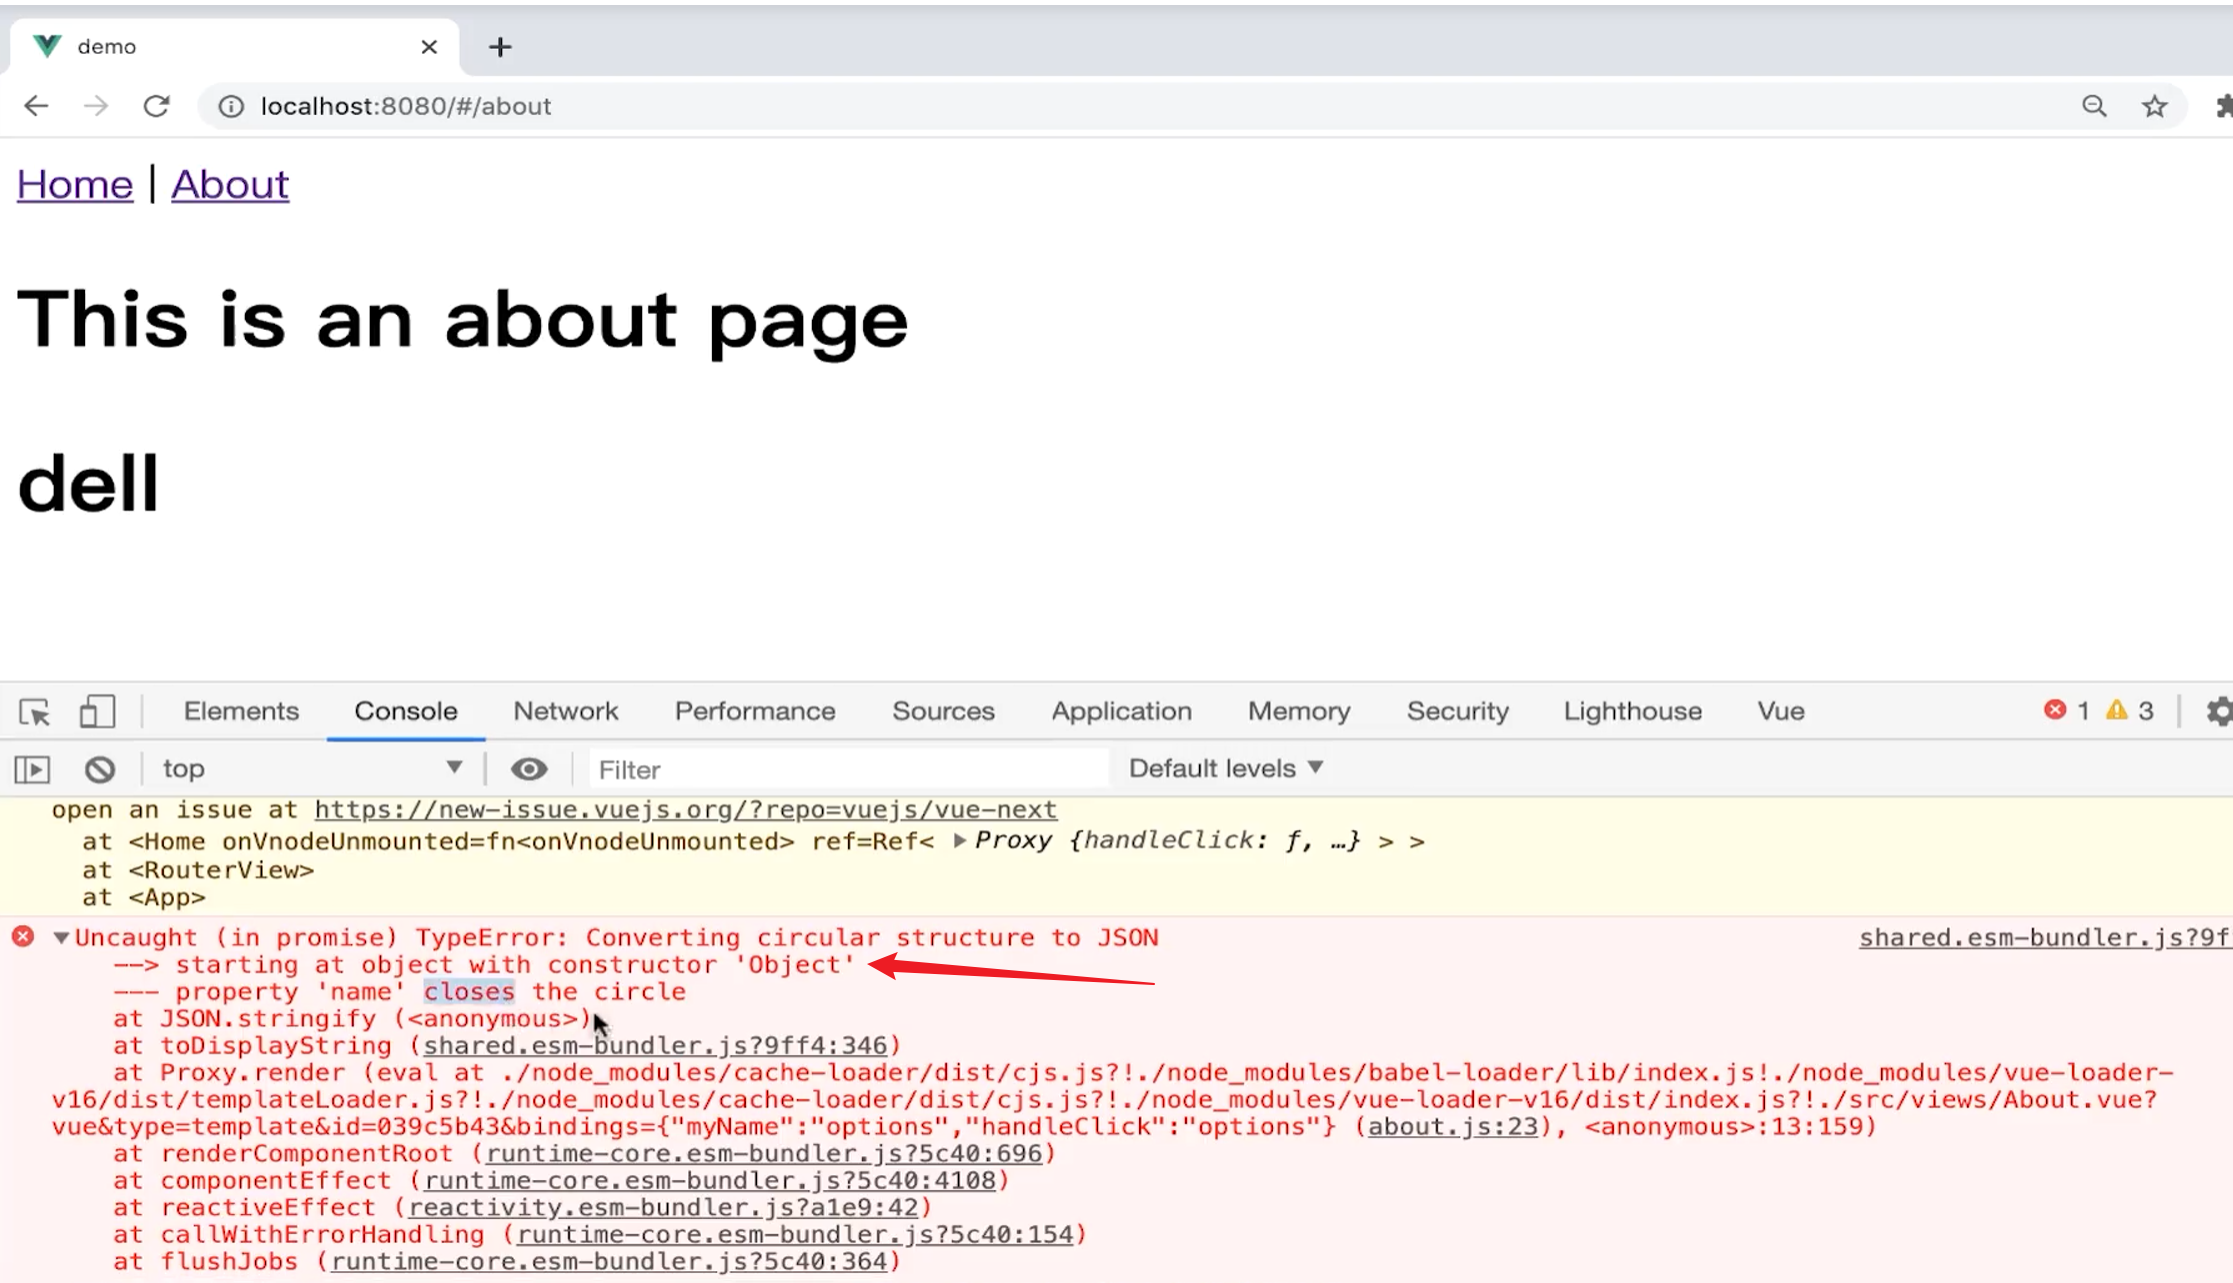Reload the page with refresh icon
Image resolution: width=2233 pixels, height=1283 pixels.
(x=157, y=106)
